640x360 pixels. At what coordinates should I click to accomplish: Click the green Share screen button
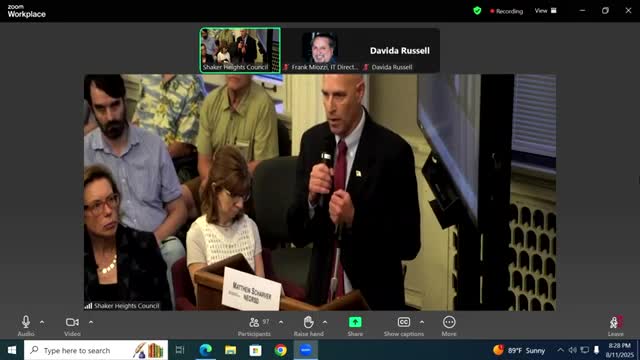(355, 326)
